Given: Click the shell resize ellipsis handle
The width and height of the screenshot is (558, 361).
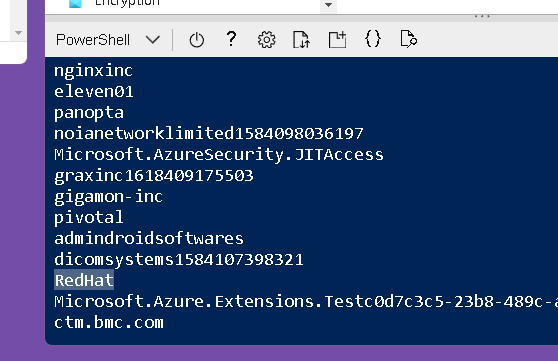Looking at the screenshot, I should pyautogui.click(x=482, y=16).
